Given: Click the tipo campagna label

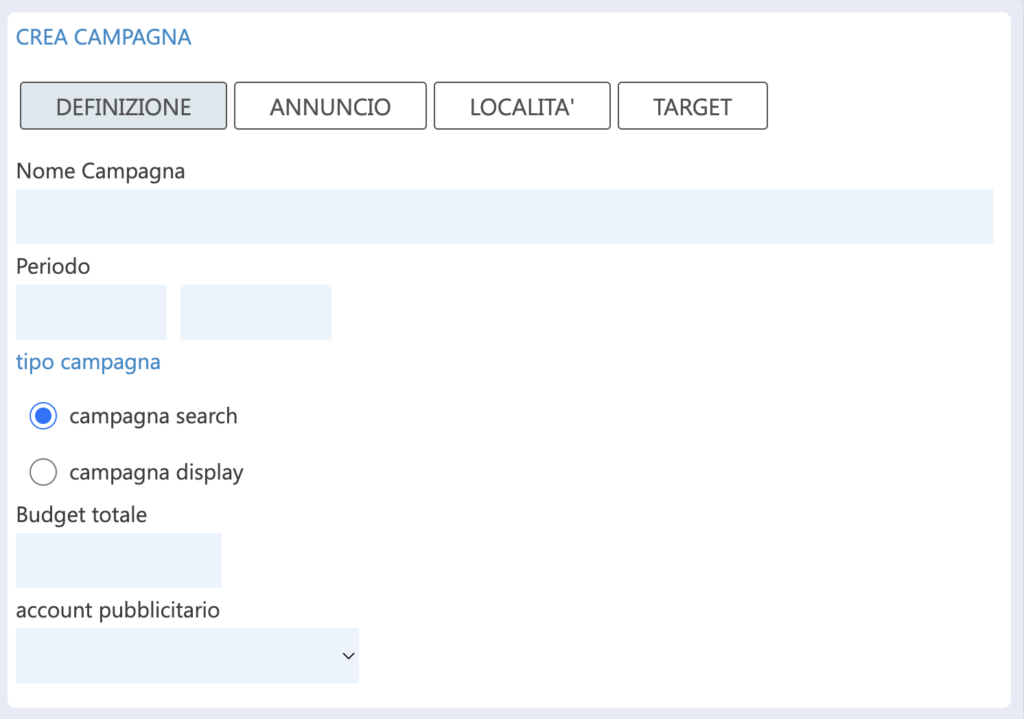Looking at the screenshot, I should 88,362.
